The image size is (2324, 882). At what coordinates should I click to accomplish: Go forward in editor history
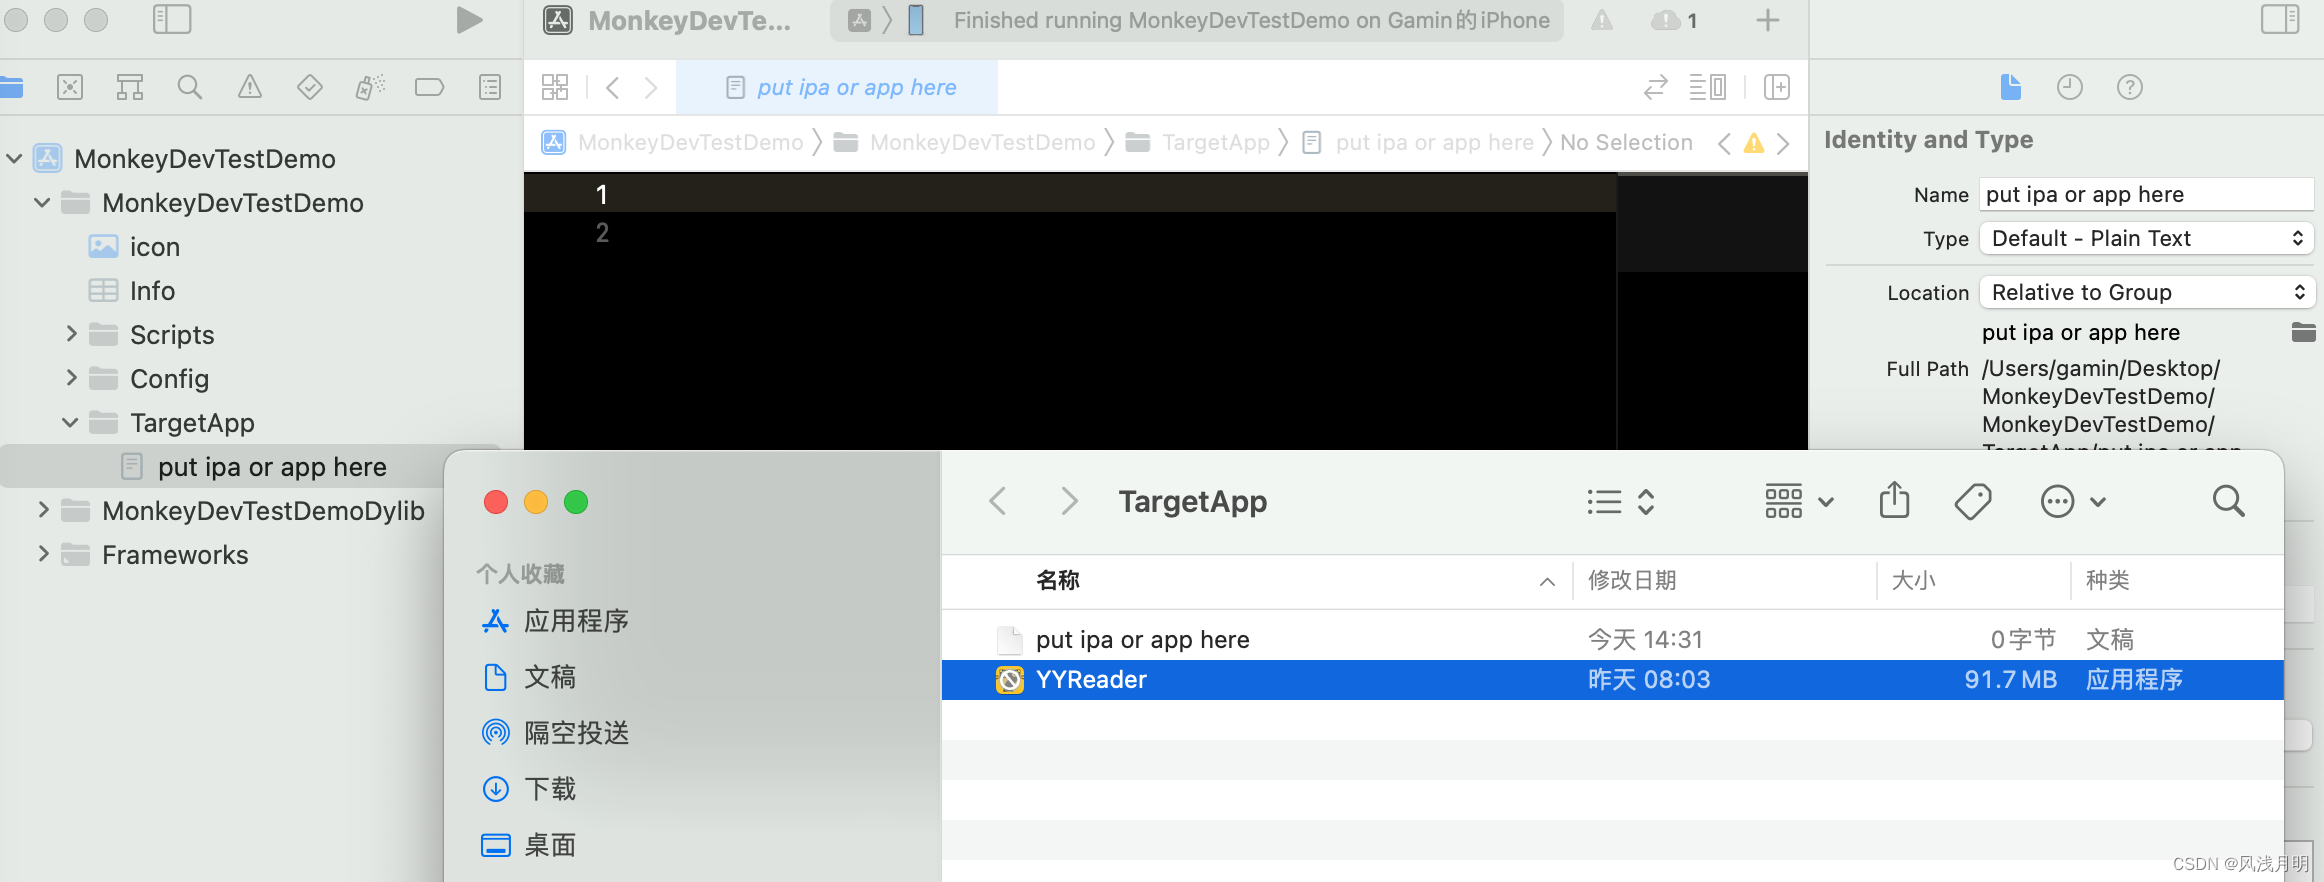tap(651, 87)
